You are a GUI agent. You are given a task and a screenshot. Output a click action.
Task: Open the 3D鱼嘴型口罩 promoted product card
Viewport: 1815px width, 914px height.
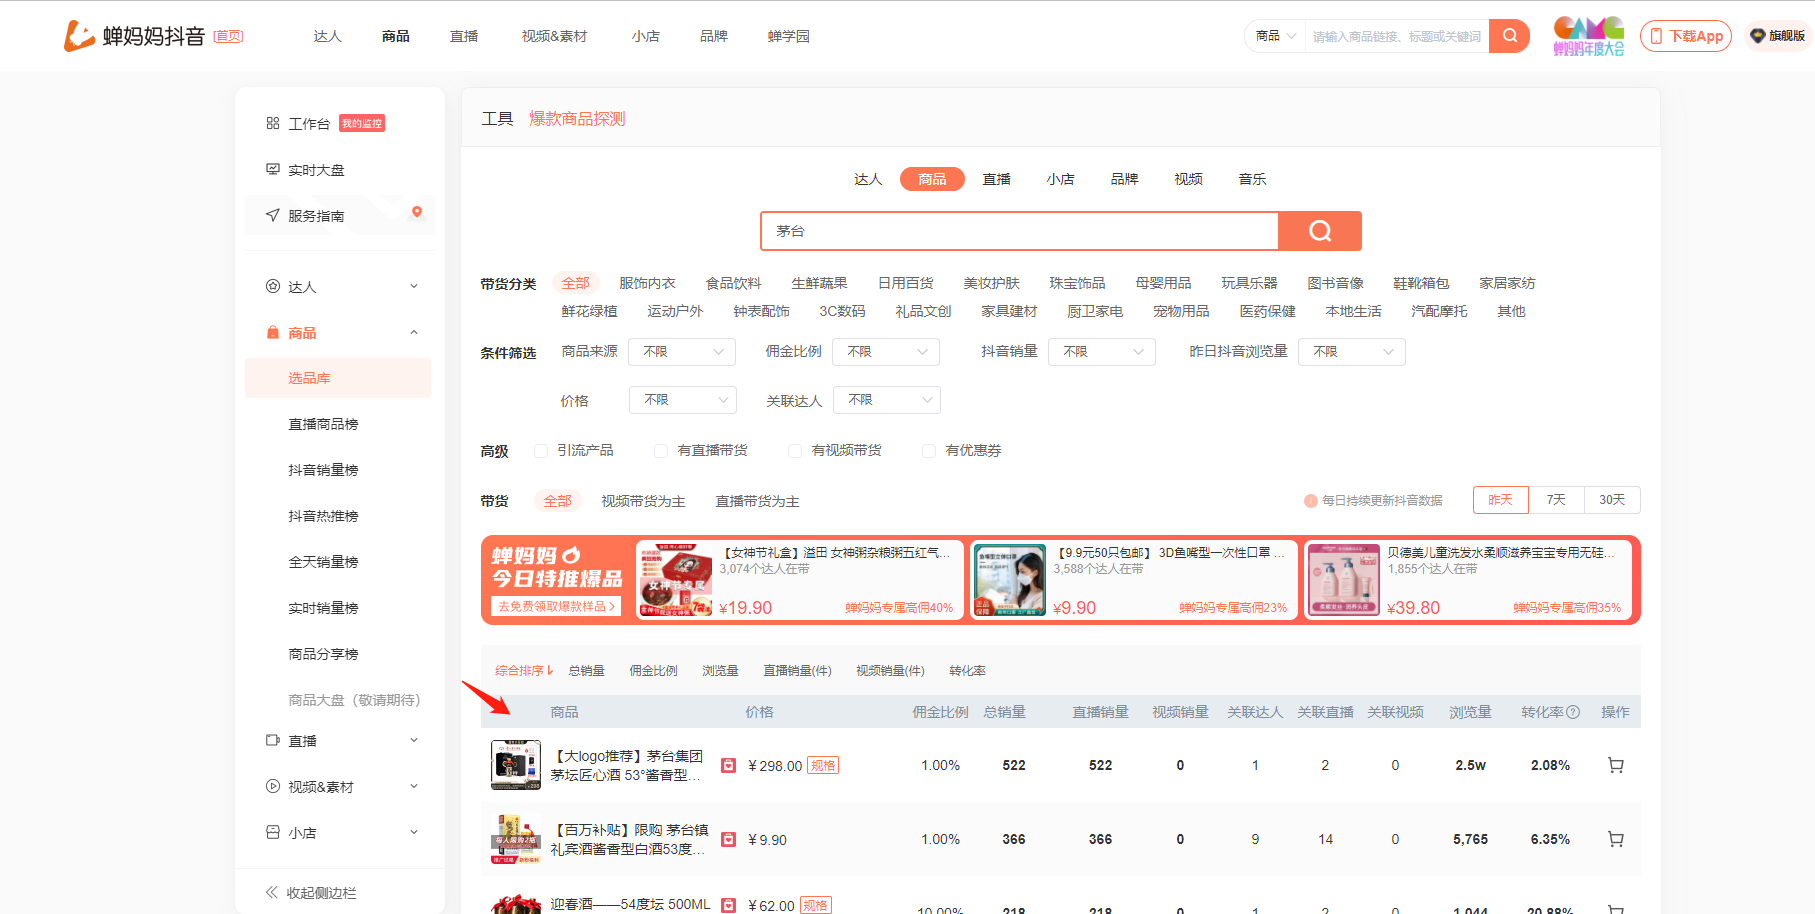pos(1134,580)
